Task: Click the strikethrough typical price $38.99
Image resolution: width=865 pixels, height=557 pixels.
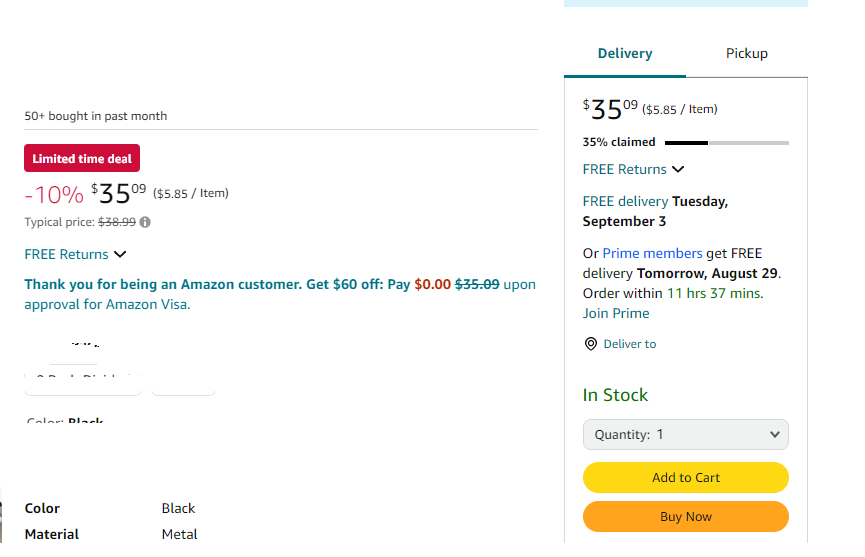Action: [117, 222]
